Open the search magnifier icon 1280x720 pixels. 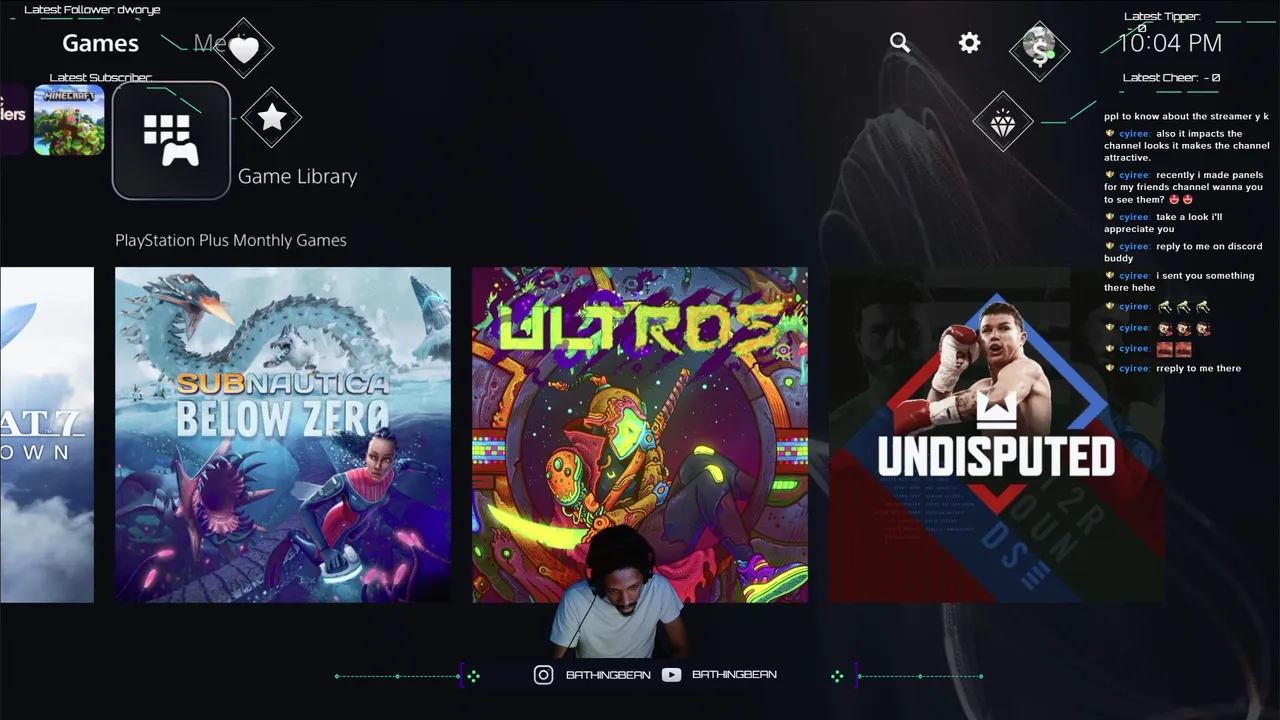point(900,43)
